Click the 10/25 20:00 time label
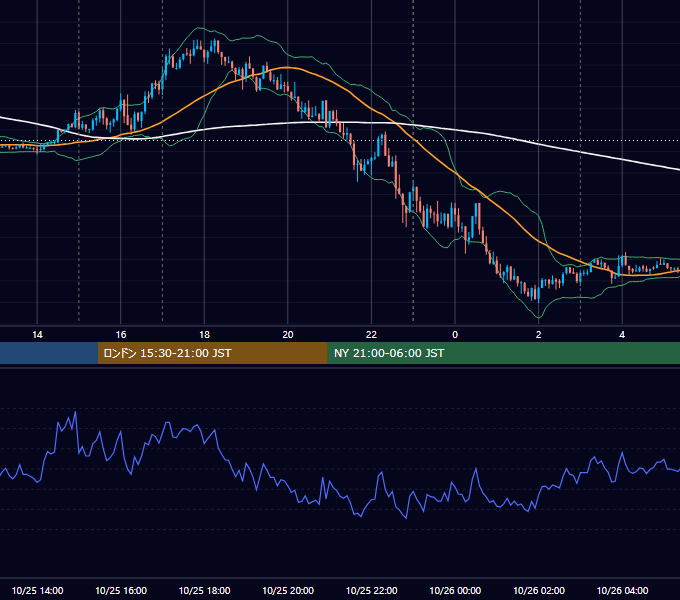 288,590
